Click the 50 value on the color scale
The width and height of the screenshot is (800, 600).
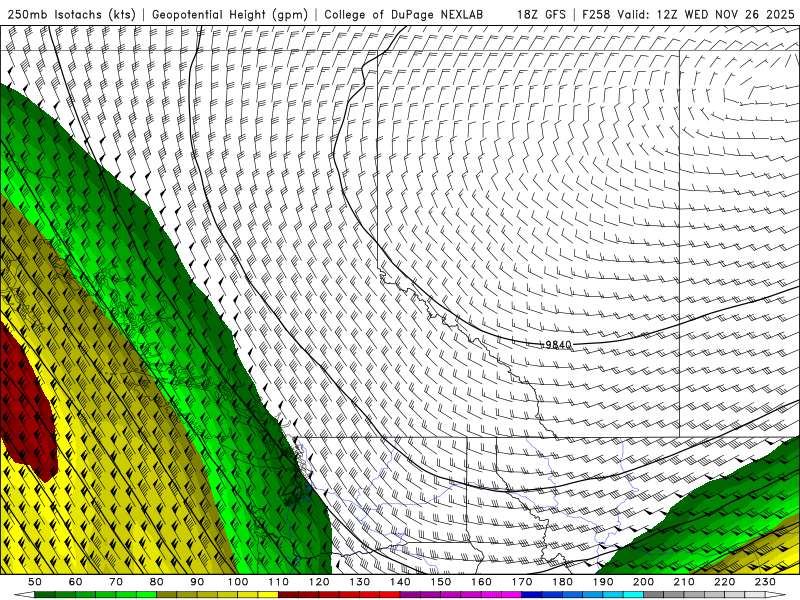coord(35,582)
